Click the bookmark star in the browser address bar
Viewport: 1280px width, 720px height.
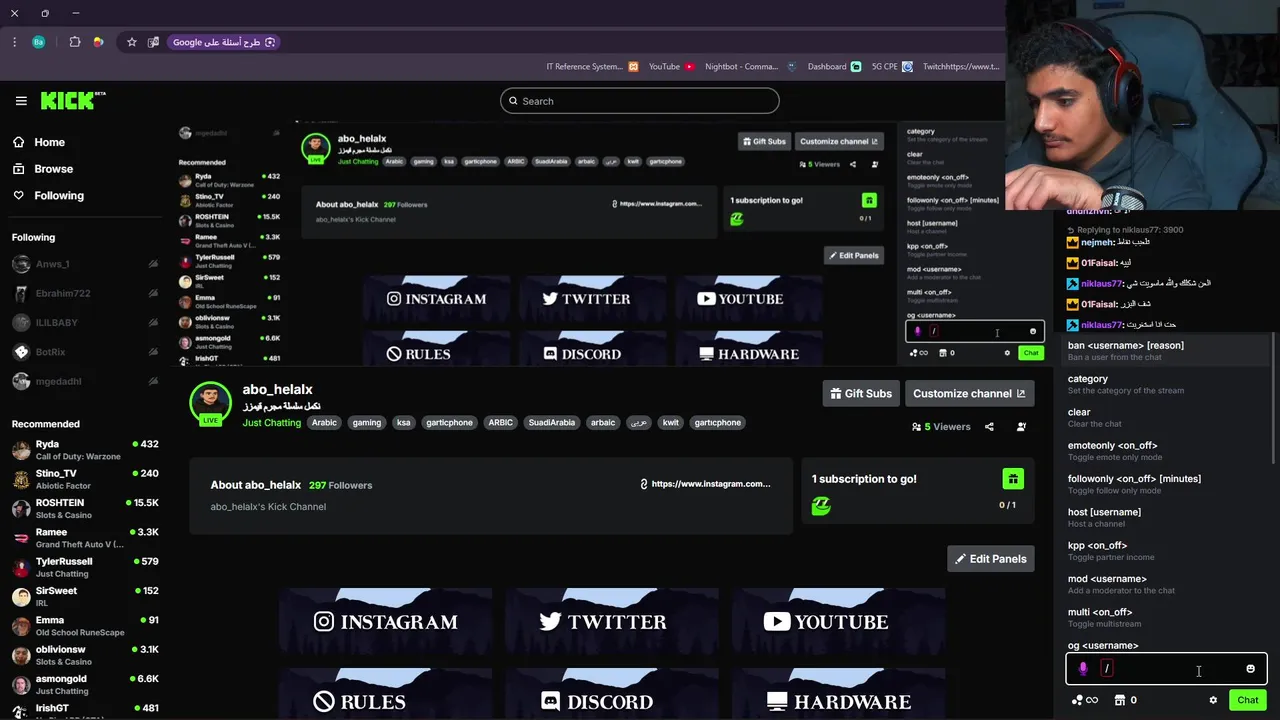click(x=131, y=42)
